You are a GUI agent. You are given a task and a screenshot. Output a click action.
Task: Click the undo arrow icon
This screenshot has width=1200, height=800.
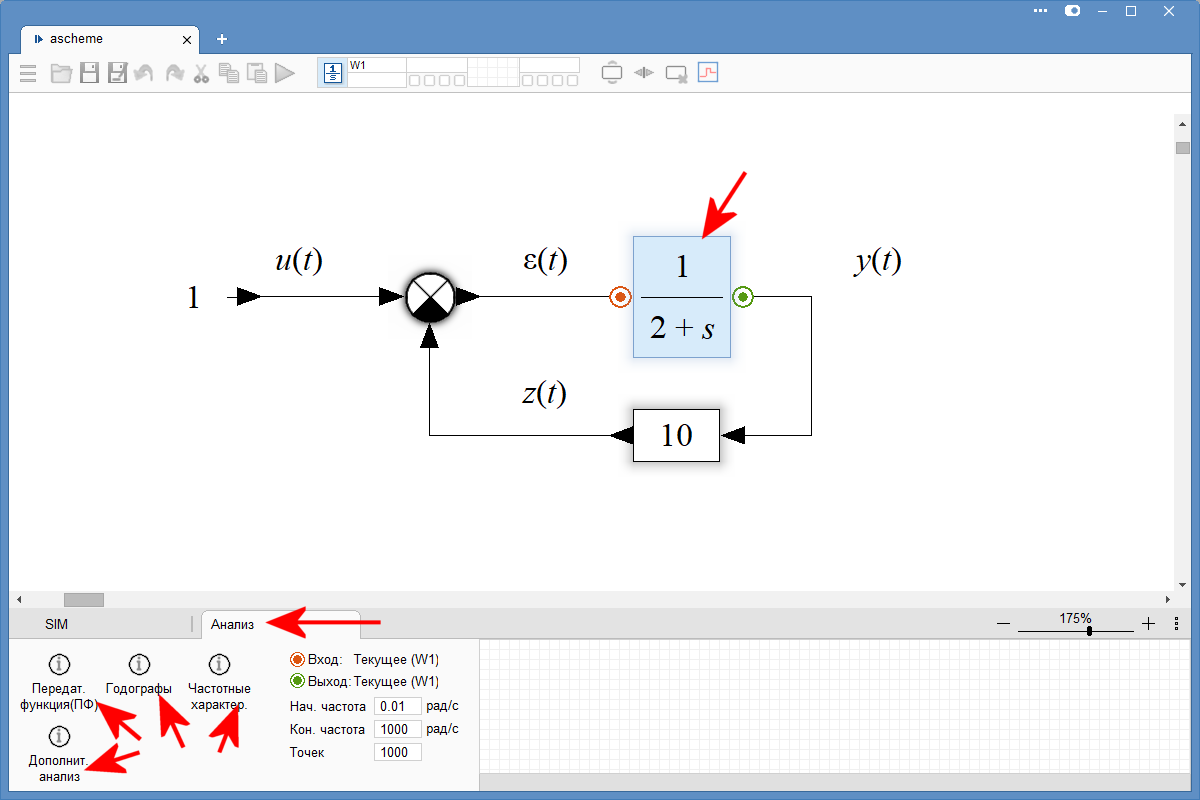point(145,73)
